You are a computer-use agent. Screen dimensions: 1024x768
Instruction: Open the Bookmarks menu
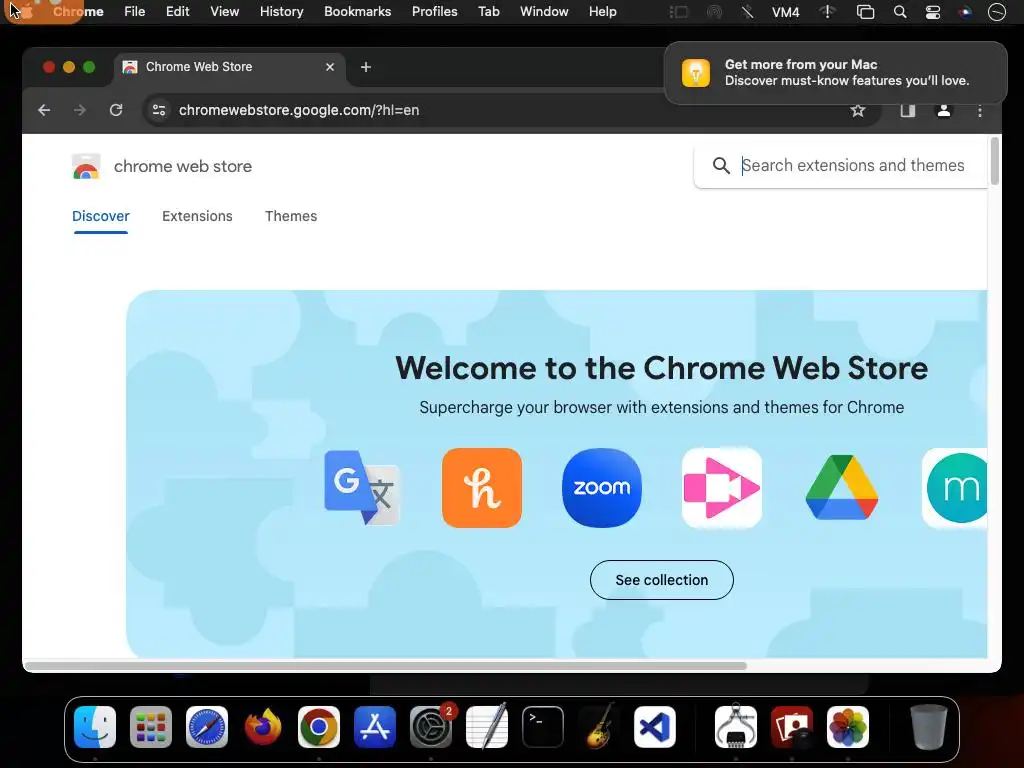coord(358,12)
